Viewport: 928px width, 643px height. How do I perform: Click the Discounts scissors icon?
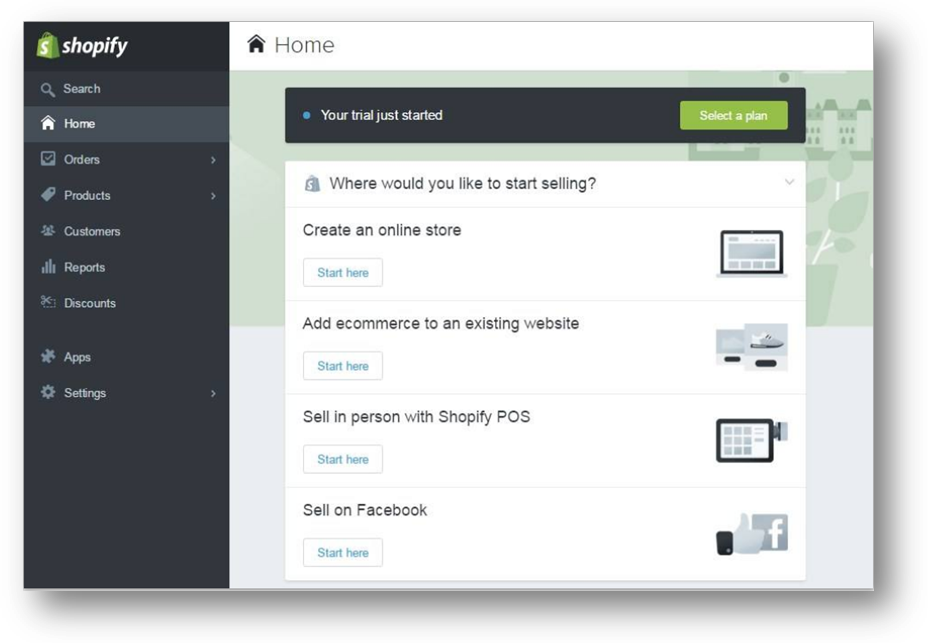tap(48, 302)
